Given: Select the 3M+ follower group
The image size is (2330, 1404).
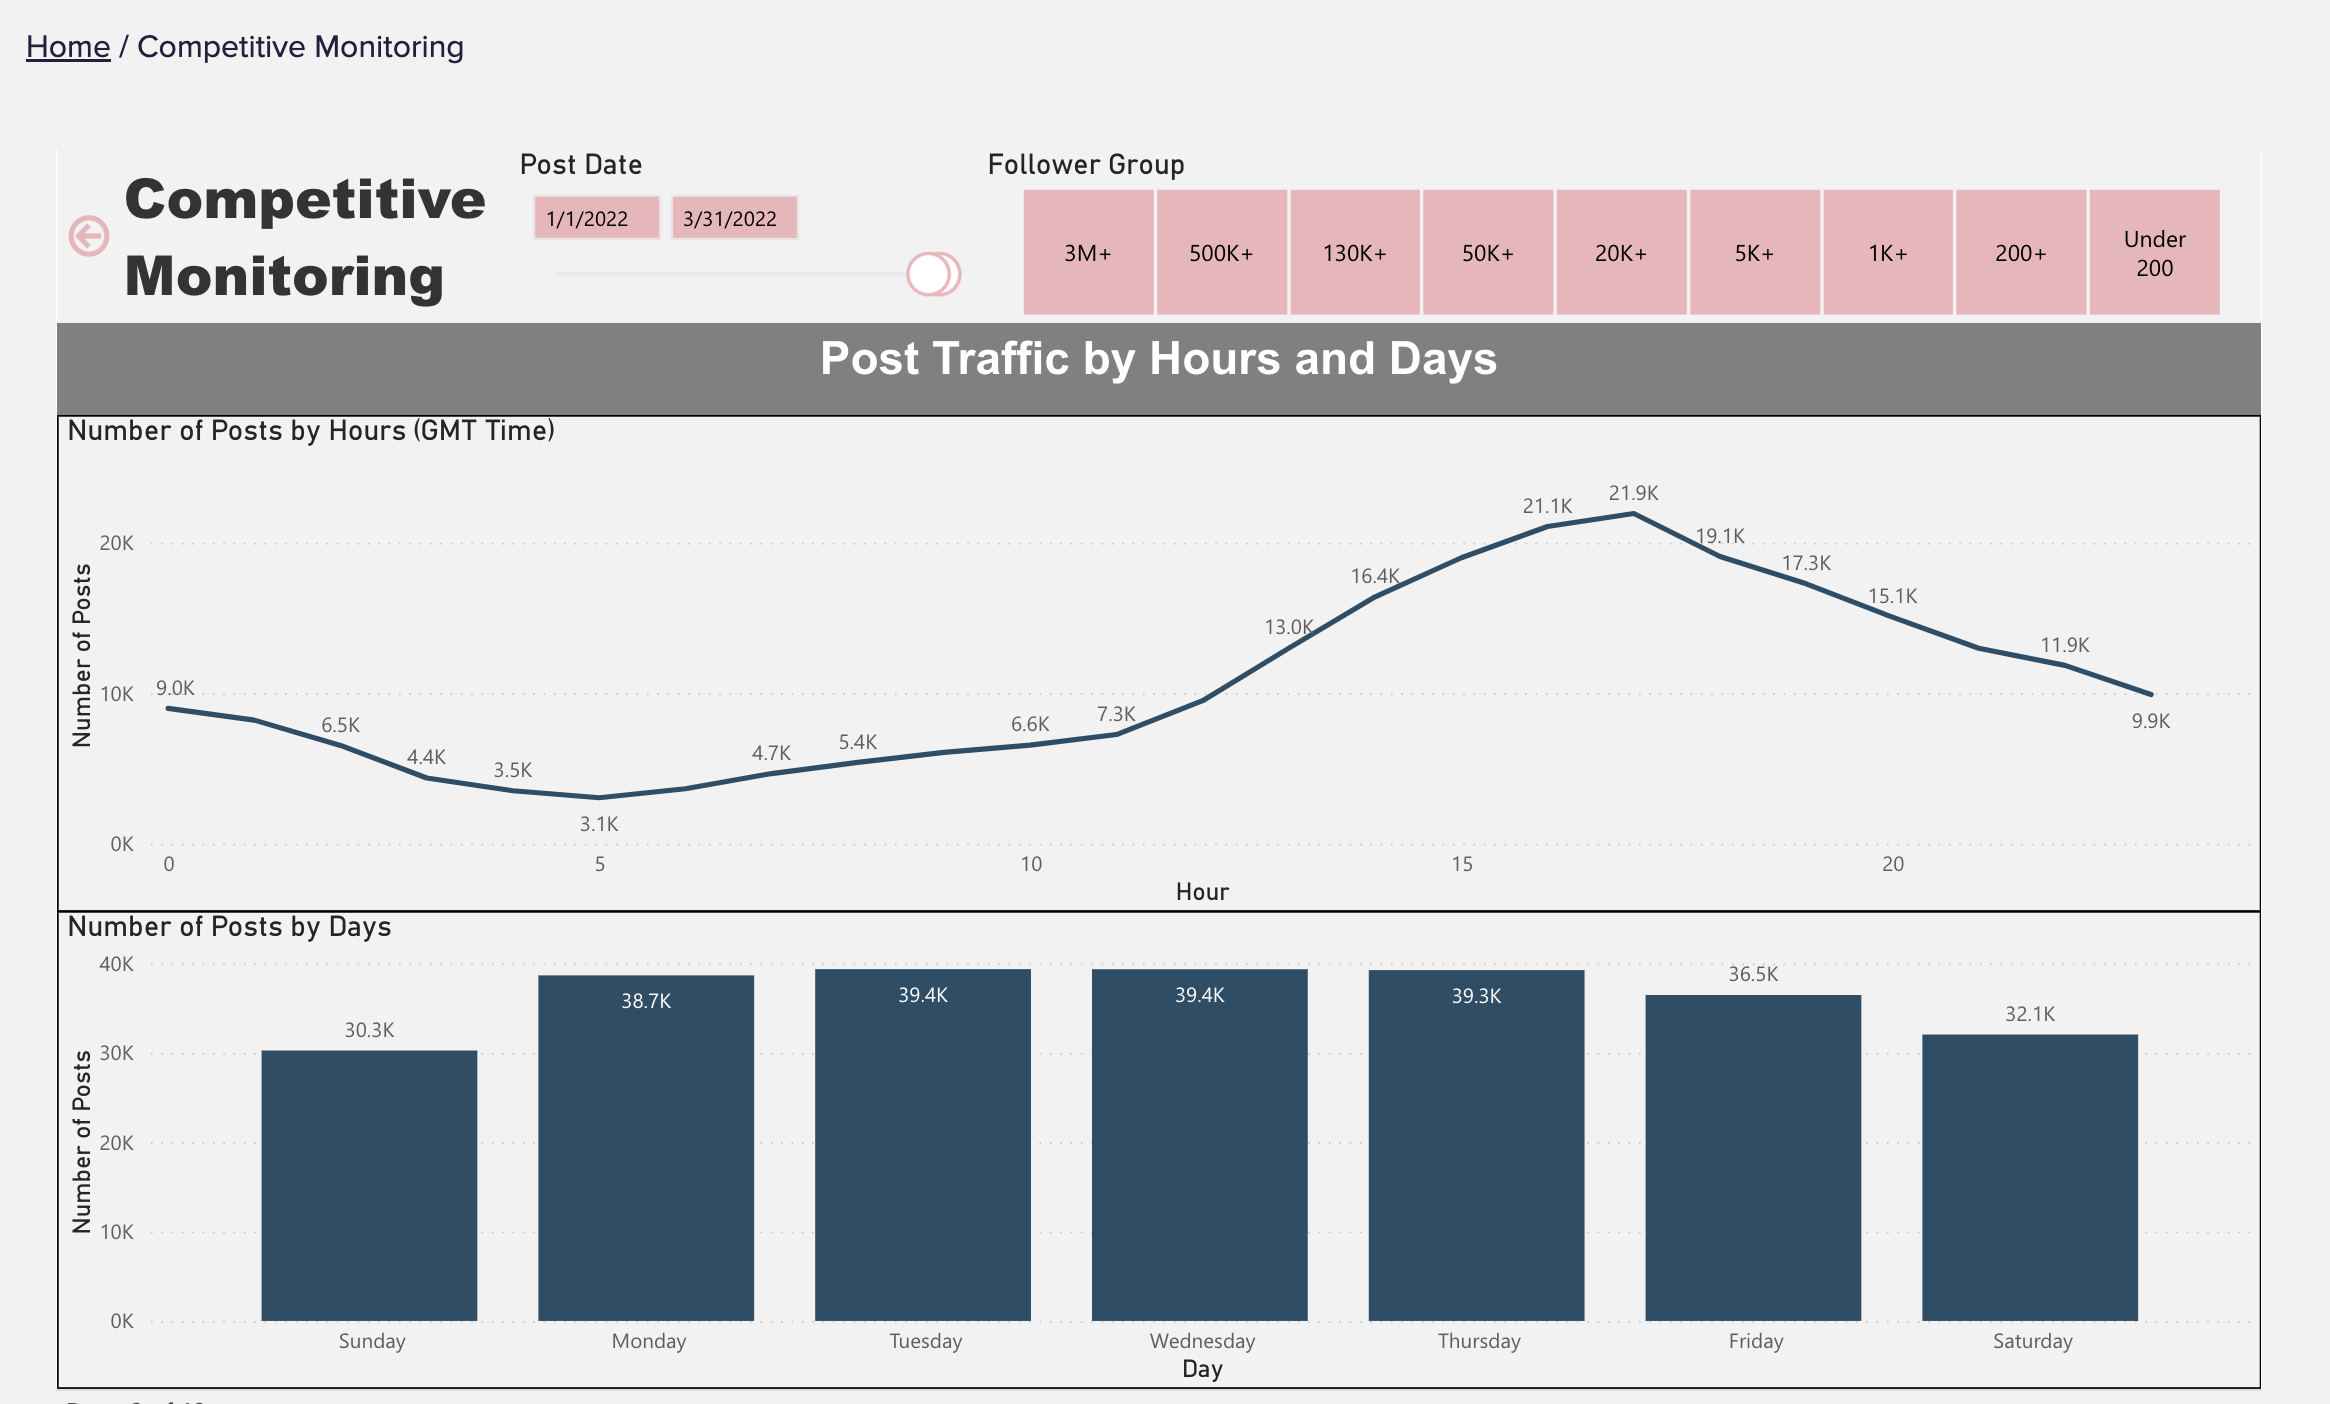Looking at the screenshot, I should click(x=1088, y=253).
